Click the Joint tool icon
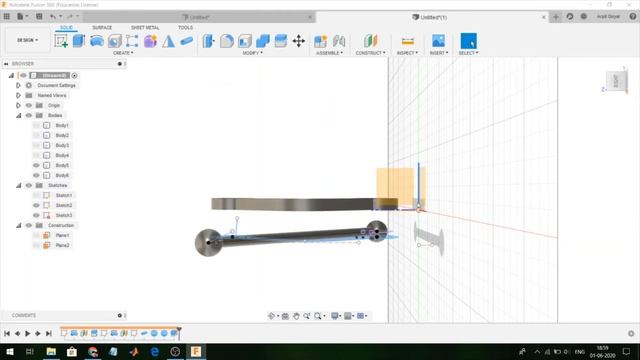 339,41
